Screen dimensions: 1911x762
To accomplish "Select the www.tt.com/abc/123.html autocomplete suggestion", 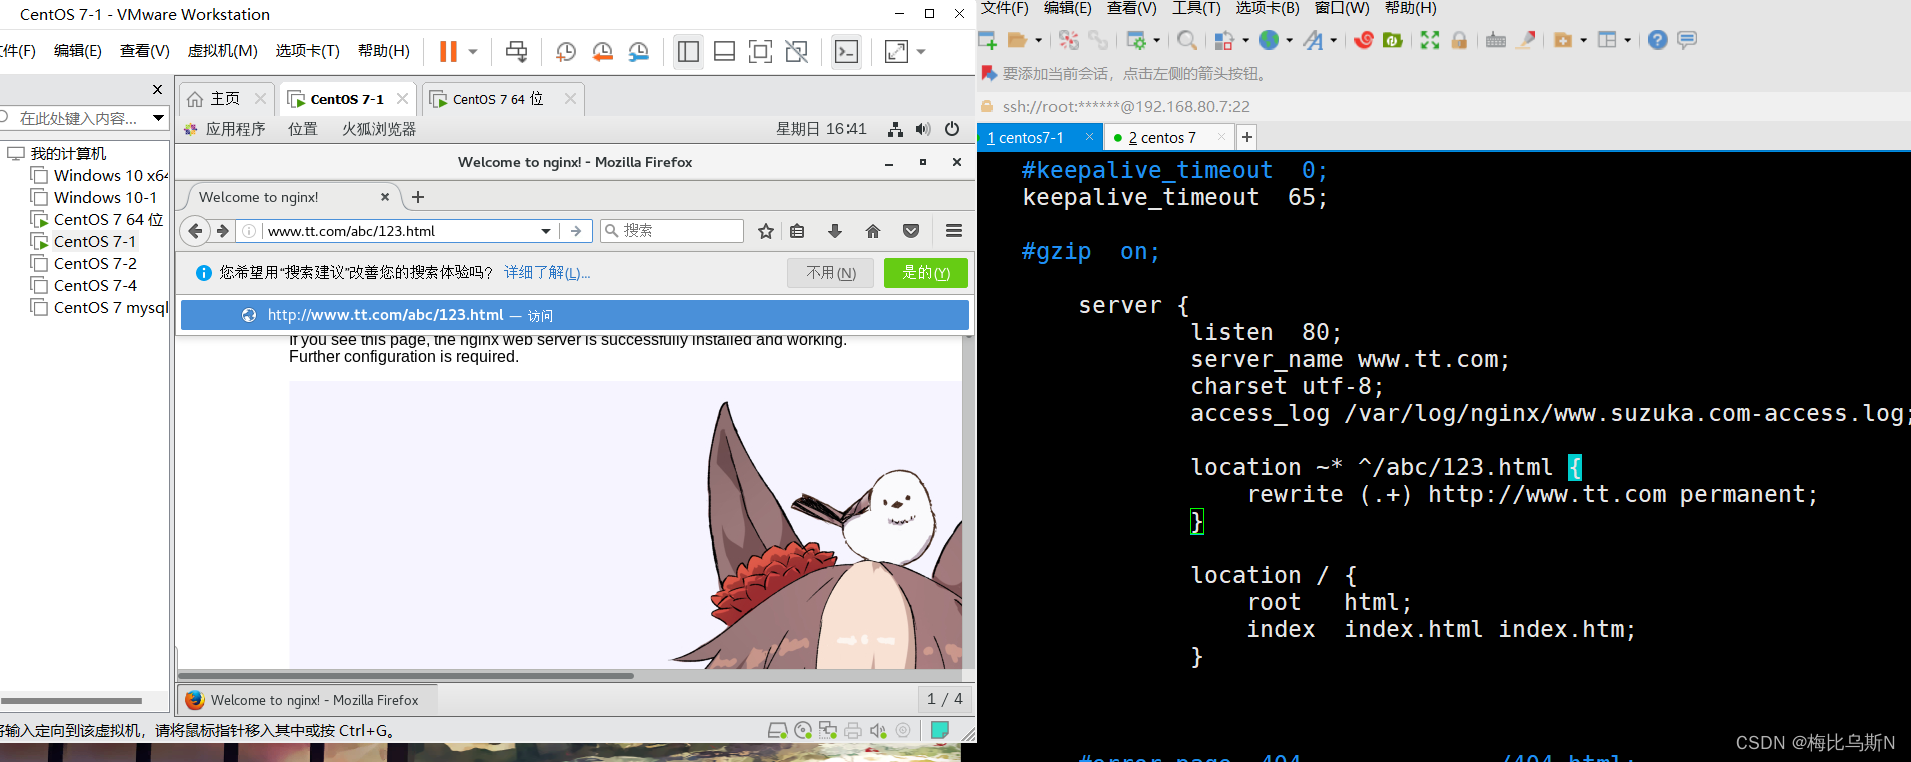I will [x=575, y=315].
